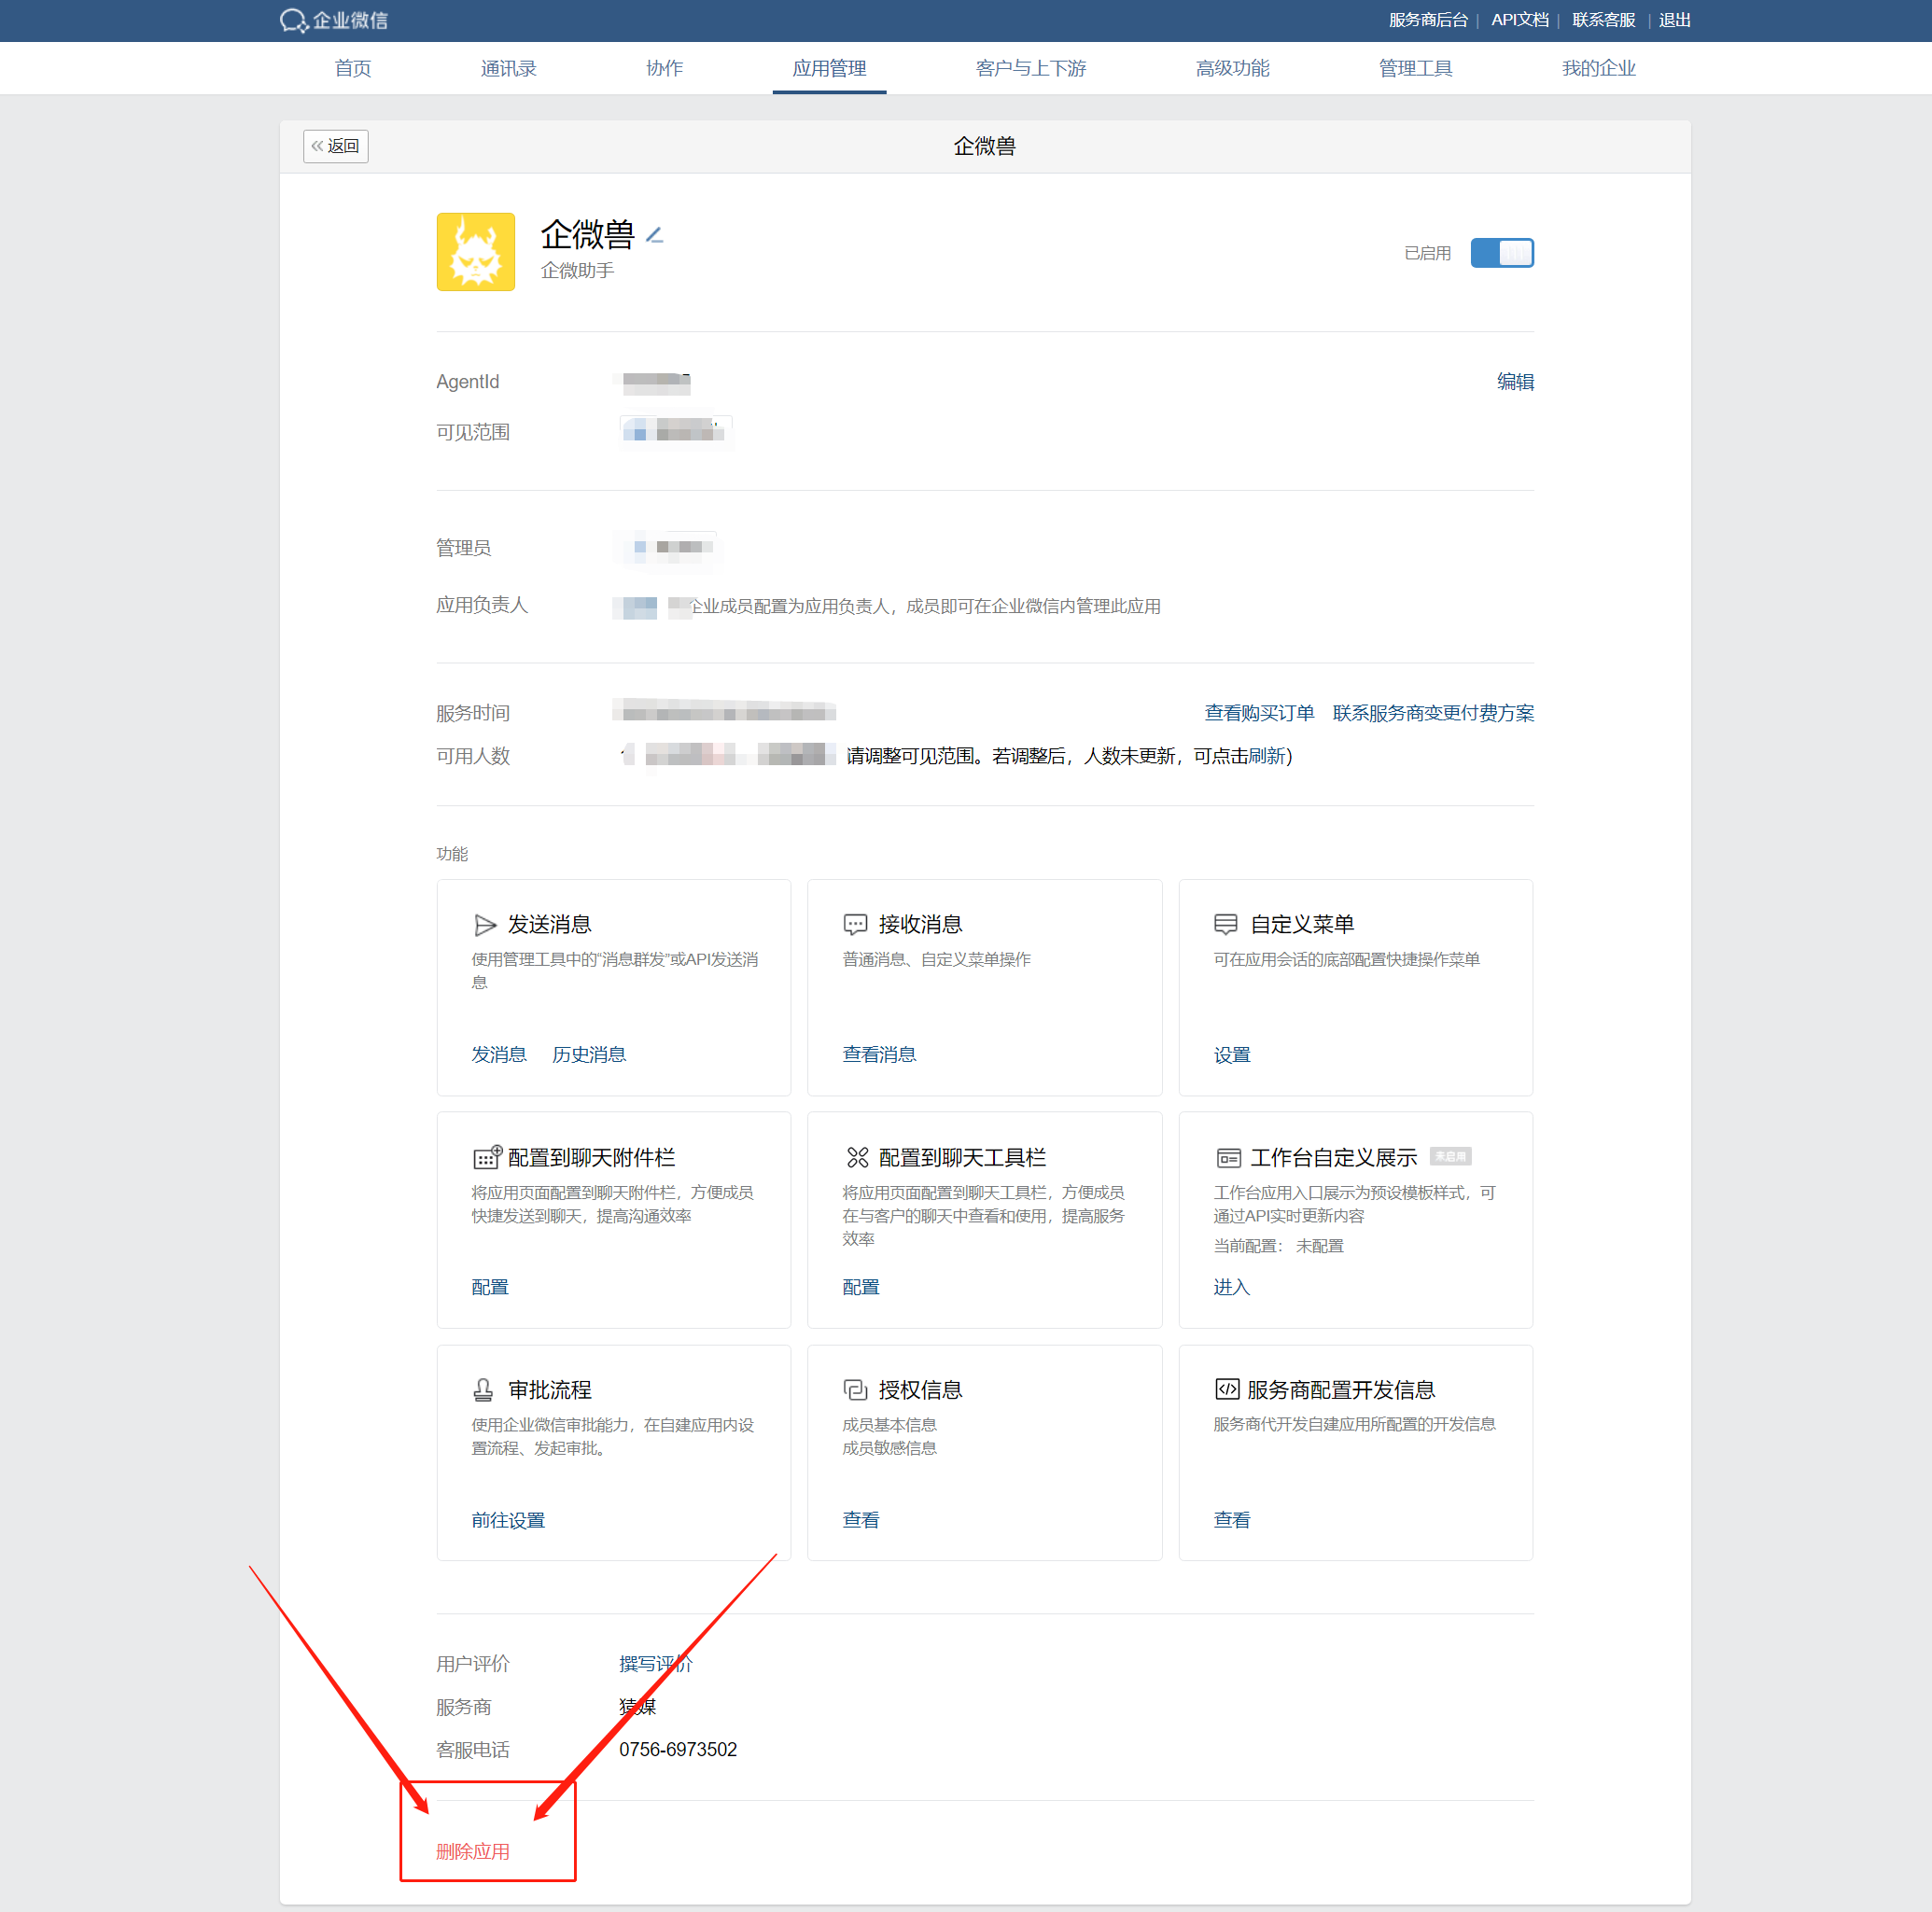Click the 自定义菜单 menu icon
This screenshot has height=1912, width=1932.
pos(1225,925)
